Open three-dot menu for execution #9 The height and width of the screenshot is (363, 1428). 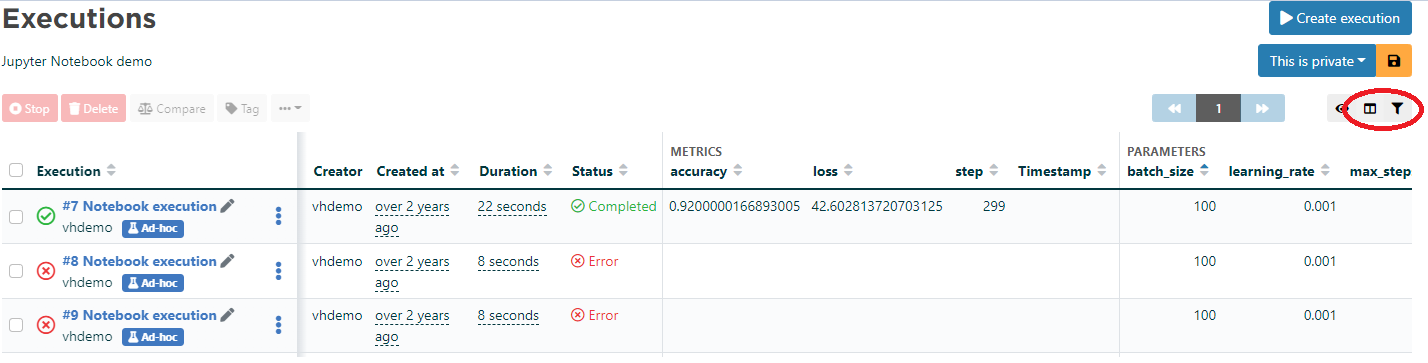point(279,325)
